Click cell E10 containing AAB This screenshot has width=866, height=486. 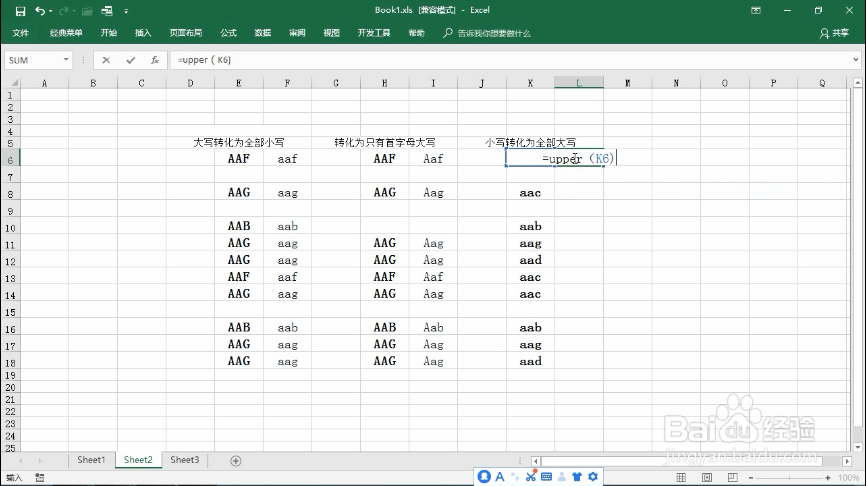pyautogui.click(x=239, y=226)
